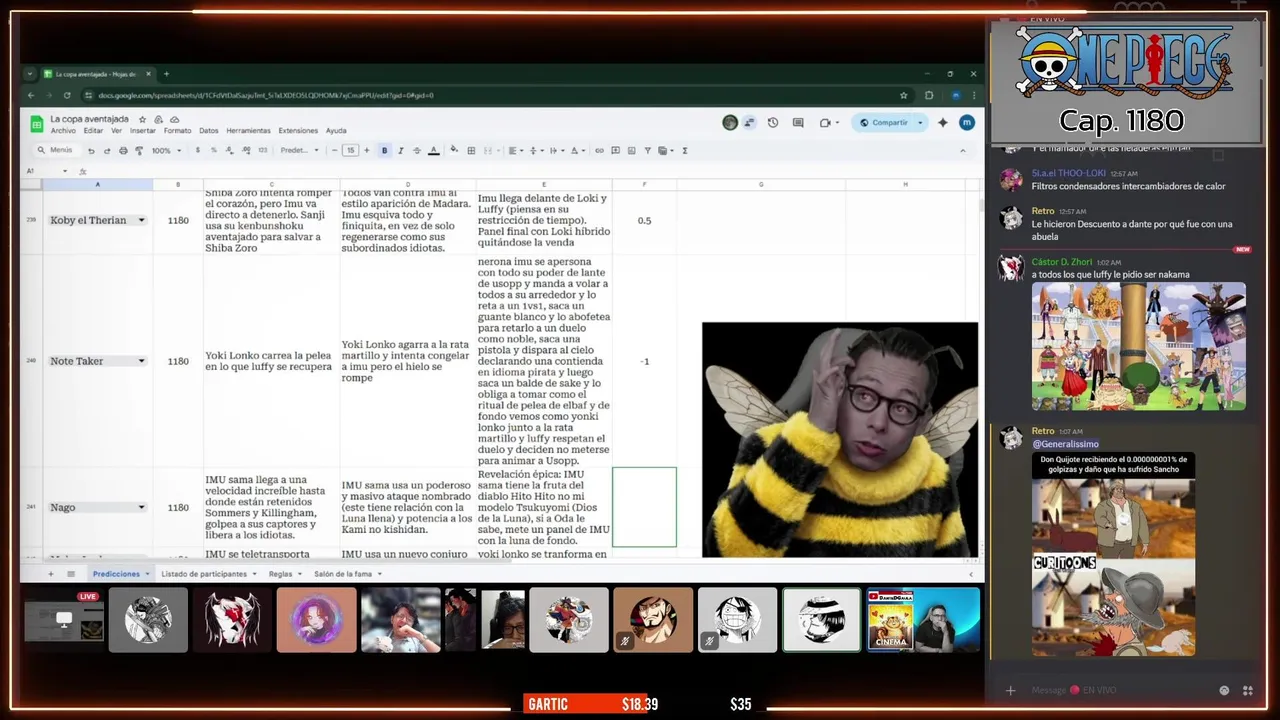Open version history clock icon
1280x720 pixels.
pos(773,122)
